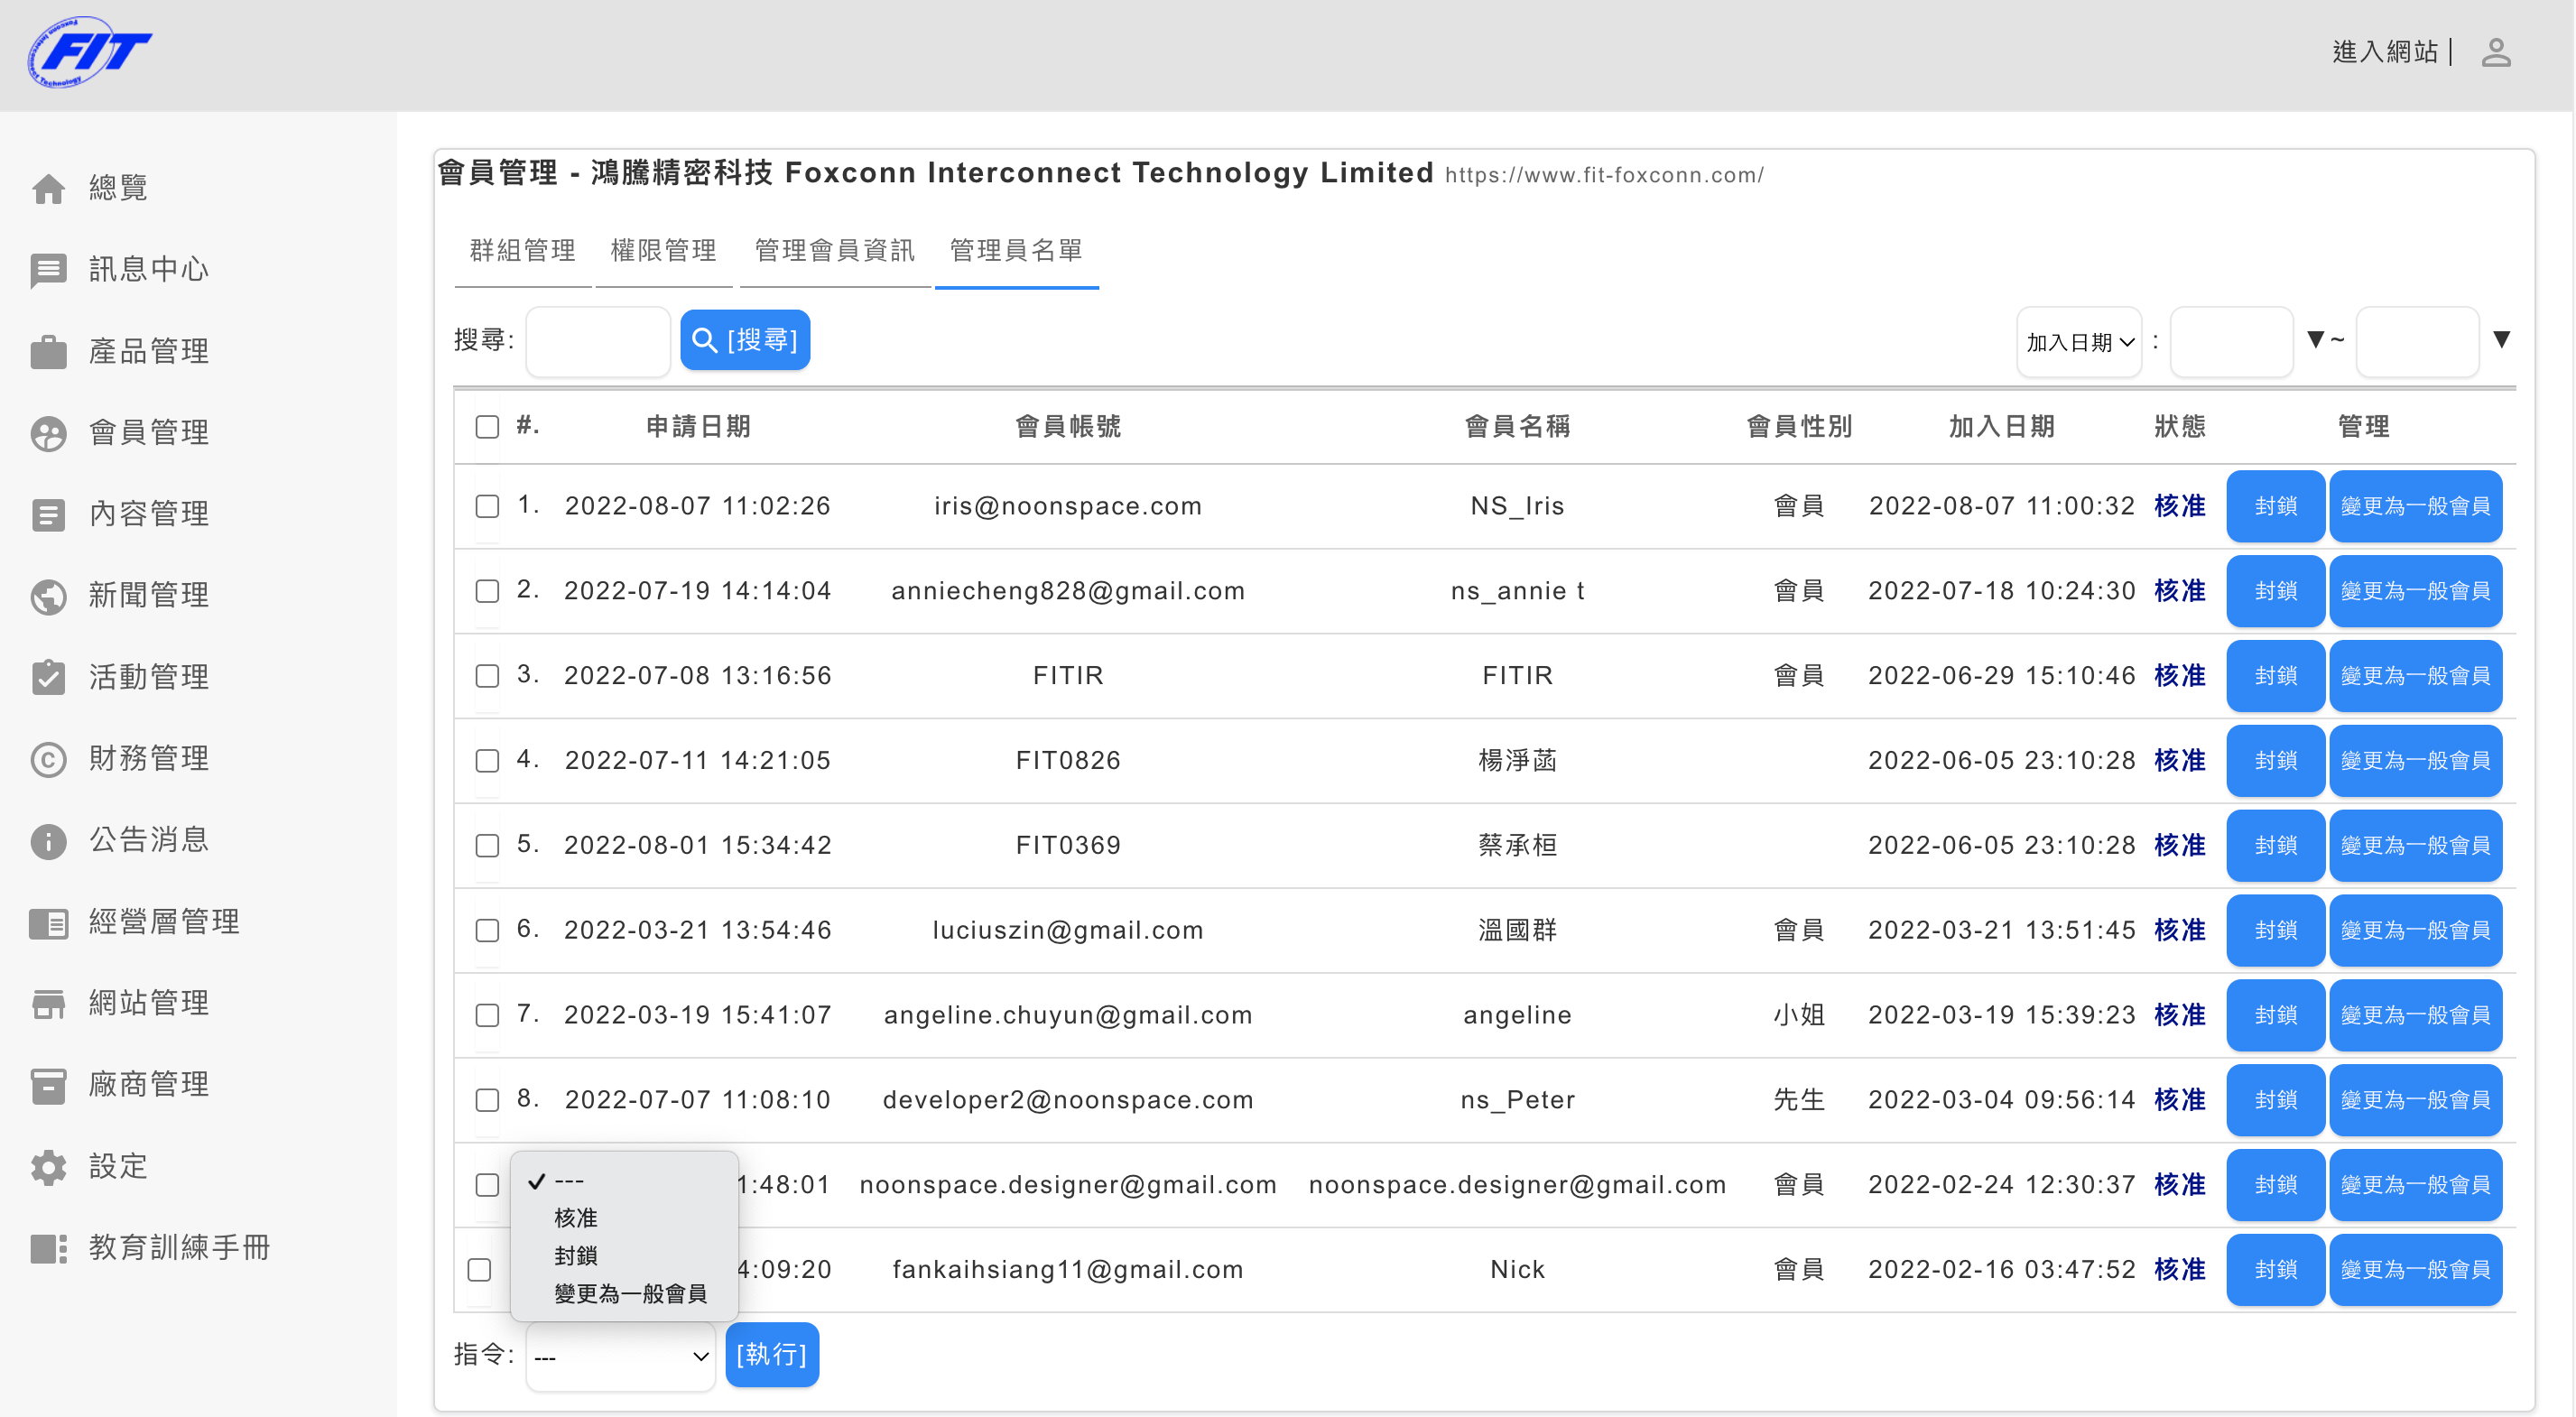Image resolution: width=2576 pixels, height=1417 pixels.
Task: Open the 指令 command dropdown
Action: pos(621,1356)
